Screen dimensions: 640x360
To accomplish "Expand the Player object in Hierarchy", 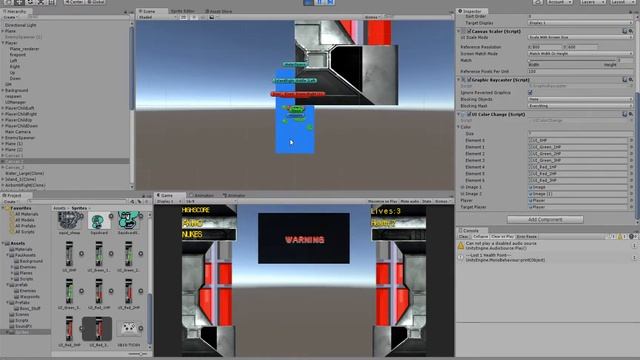I will pos(3,43).
